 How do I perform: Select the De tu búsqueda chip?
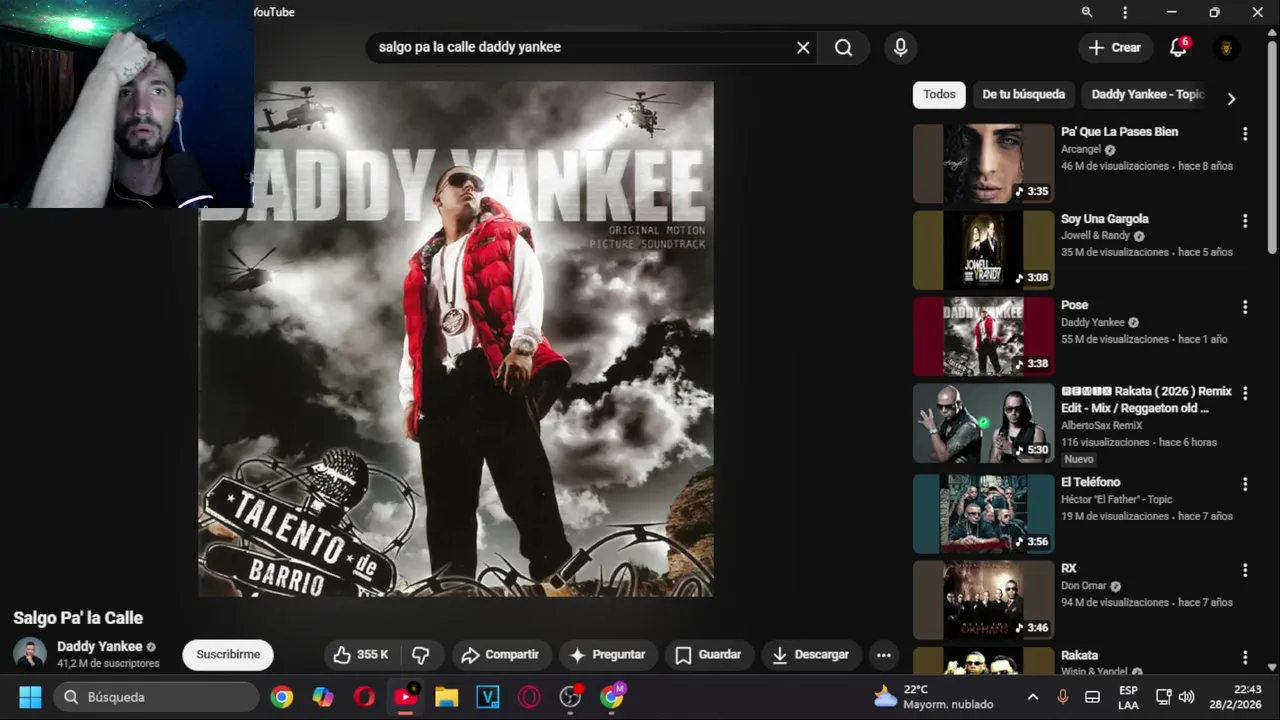pos(1023,95)
